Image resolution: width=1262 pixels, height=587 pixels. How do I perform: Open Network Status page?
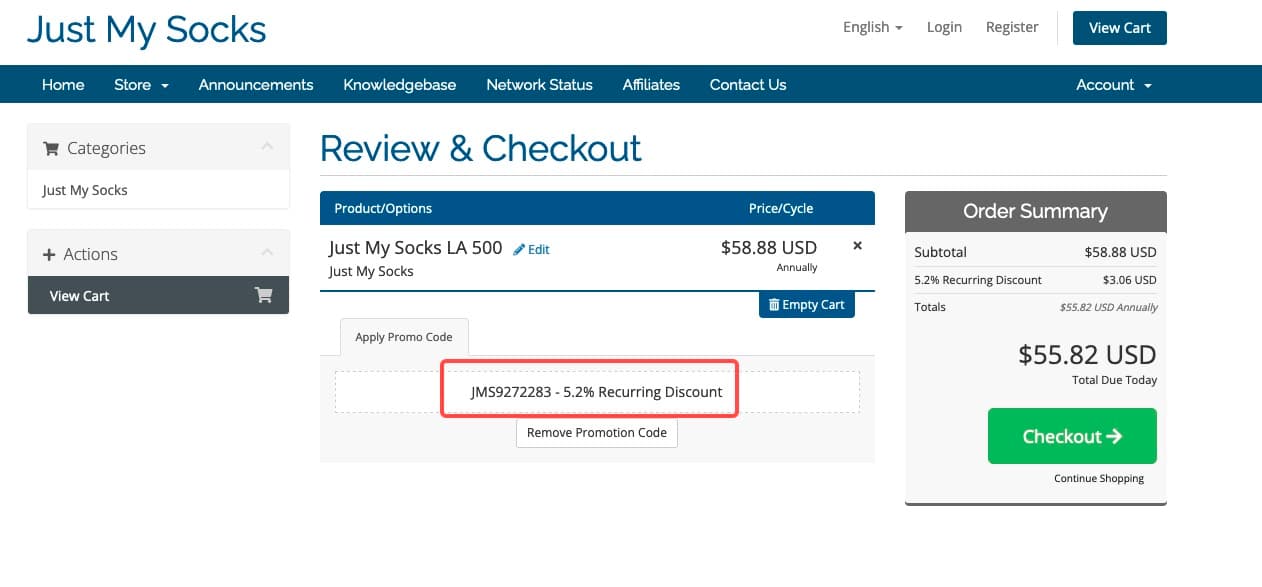[539, 85]
